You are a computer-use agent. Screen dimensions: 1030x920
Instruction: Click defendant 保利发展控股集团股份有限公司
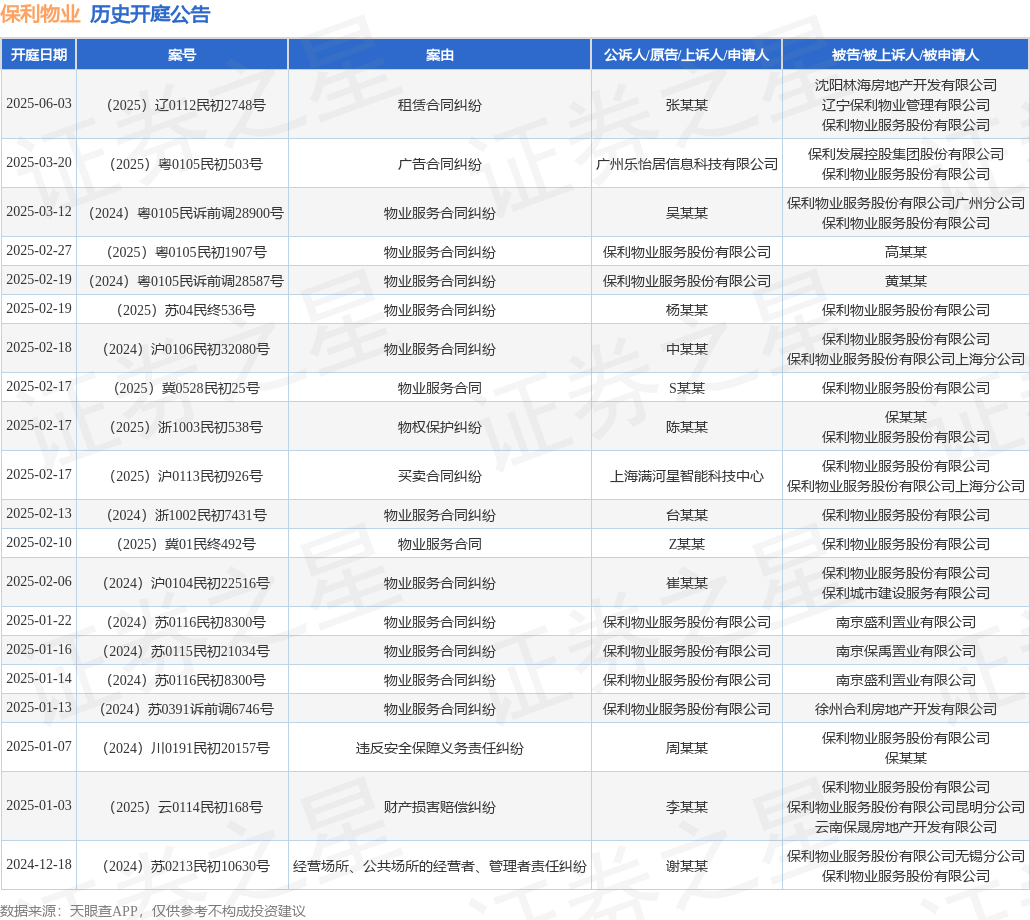(x=906, y=154)
